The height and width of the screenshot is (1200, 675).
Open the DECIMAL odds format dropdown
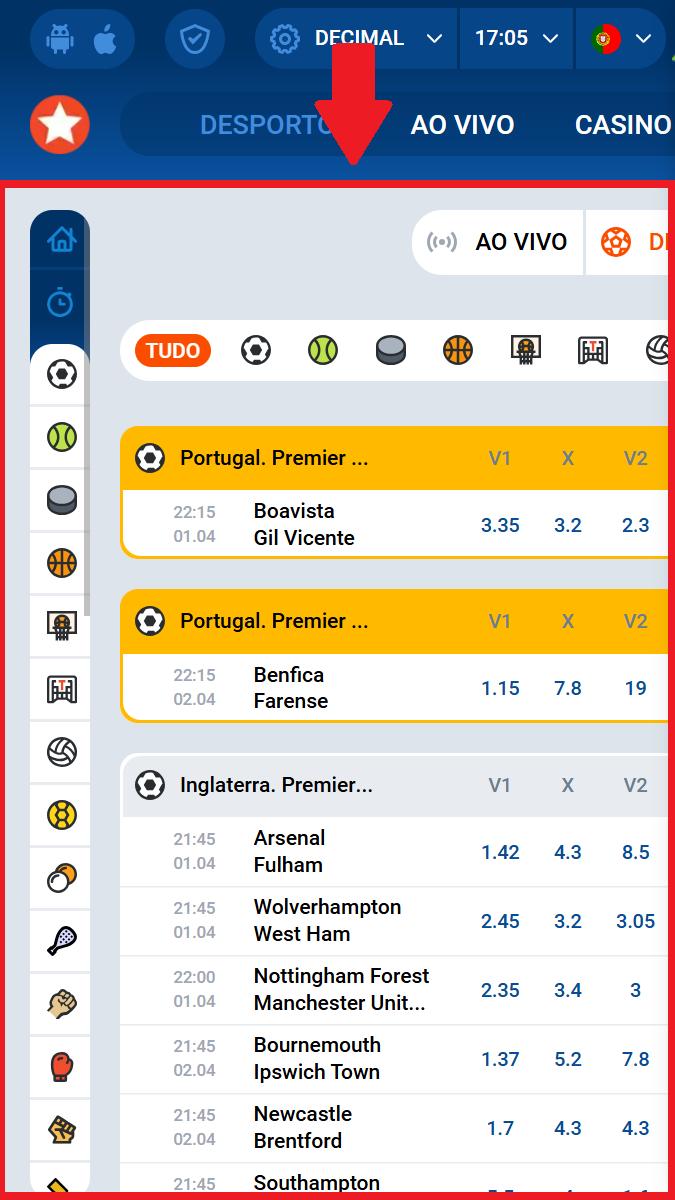pos(357,39)
